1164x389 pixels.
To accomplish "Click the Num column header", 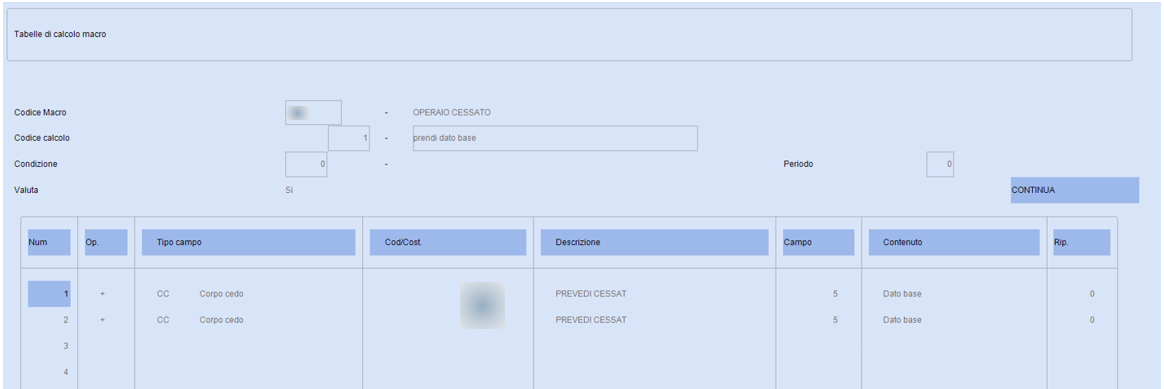I will [x=49, y=243].
